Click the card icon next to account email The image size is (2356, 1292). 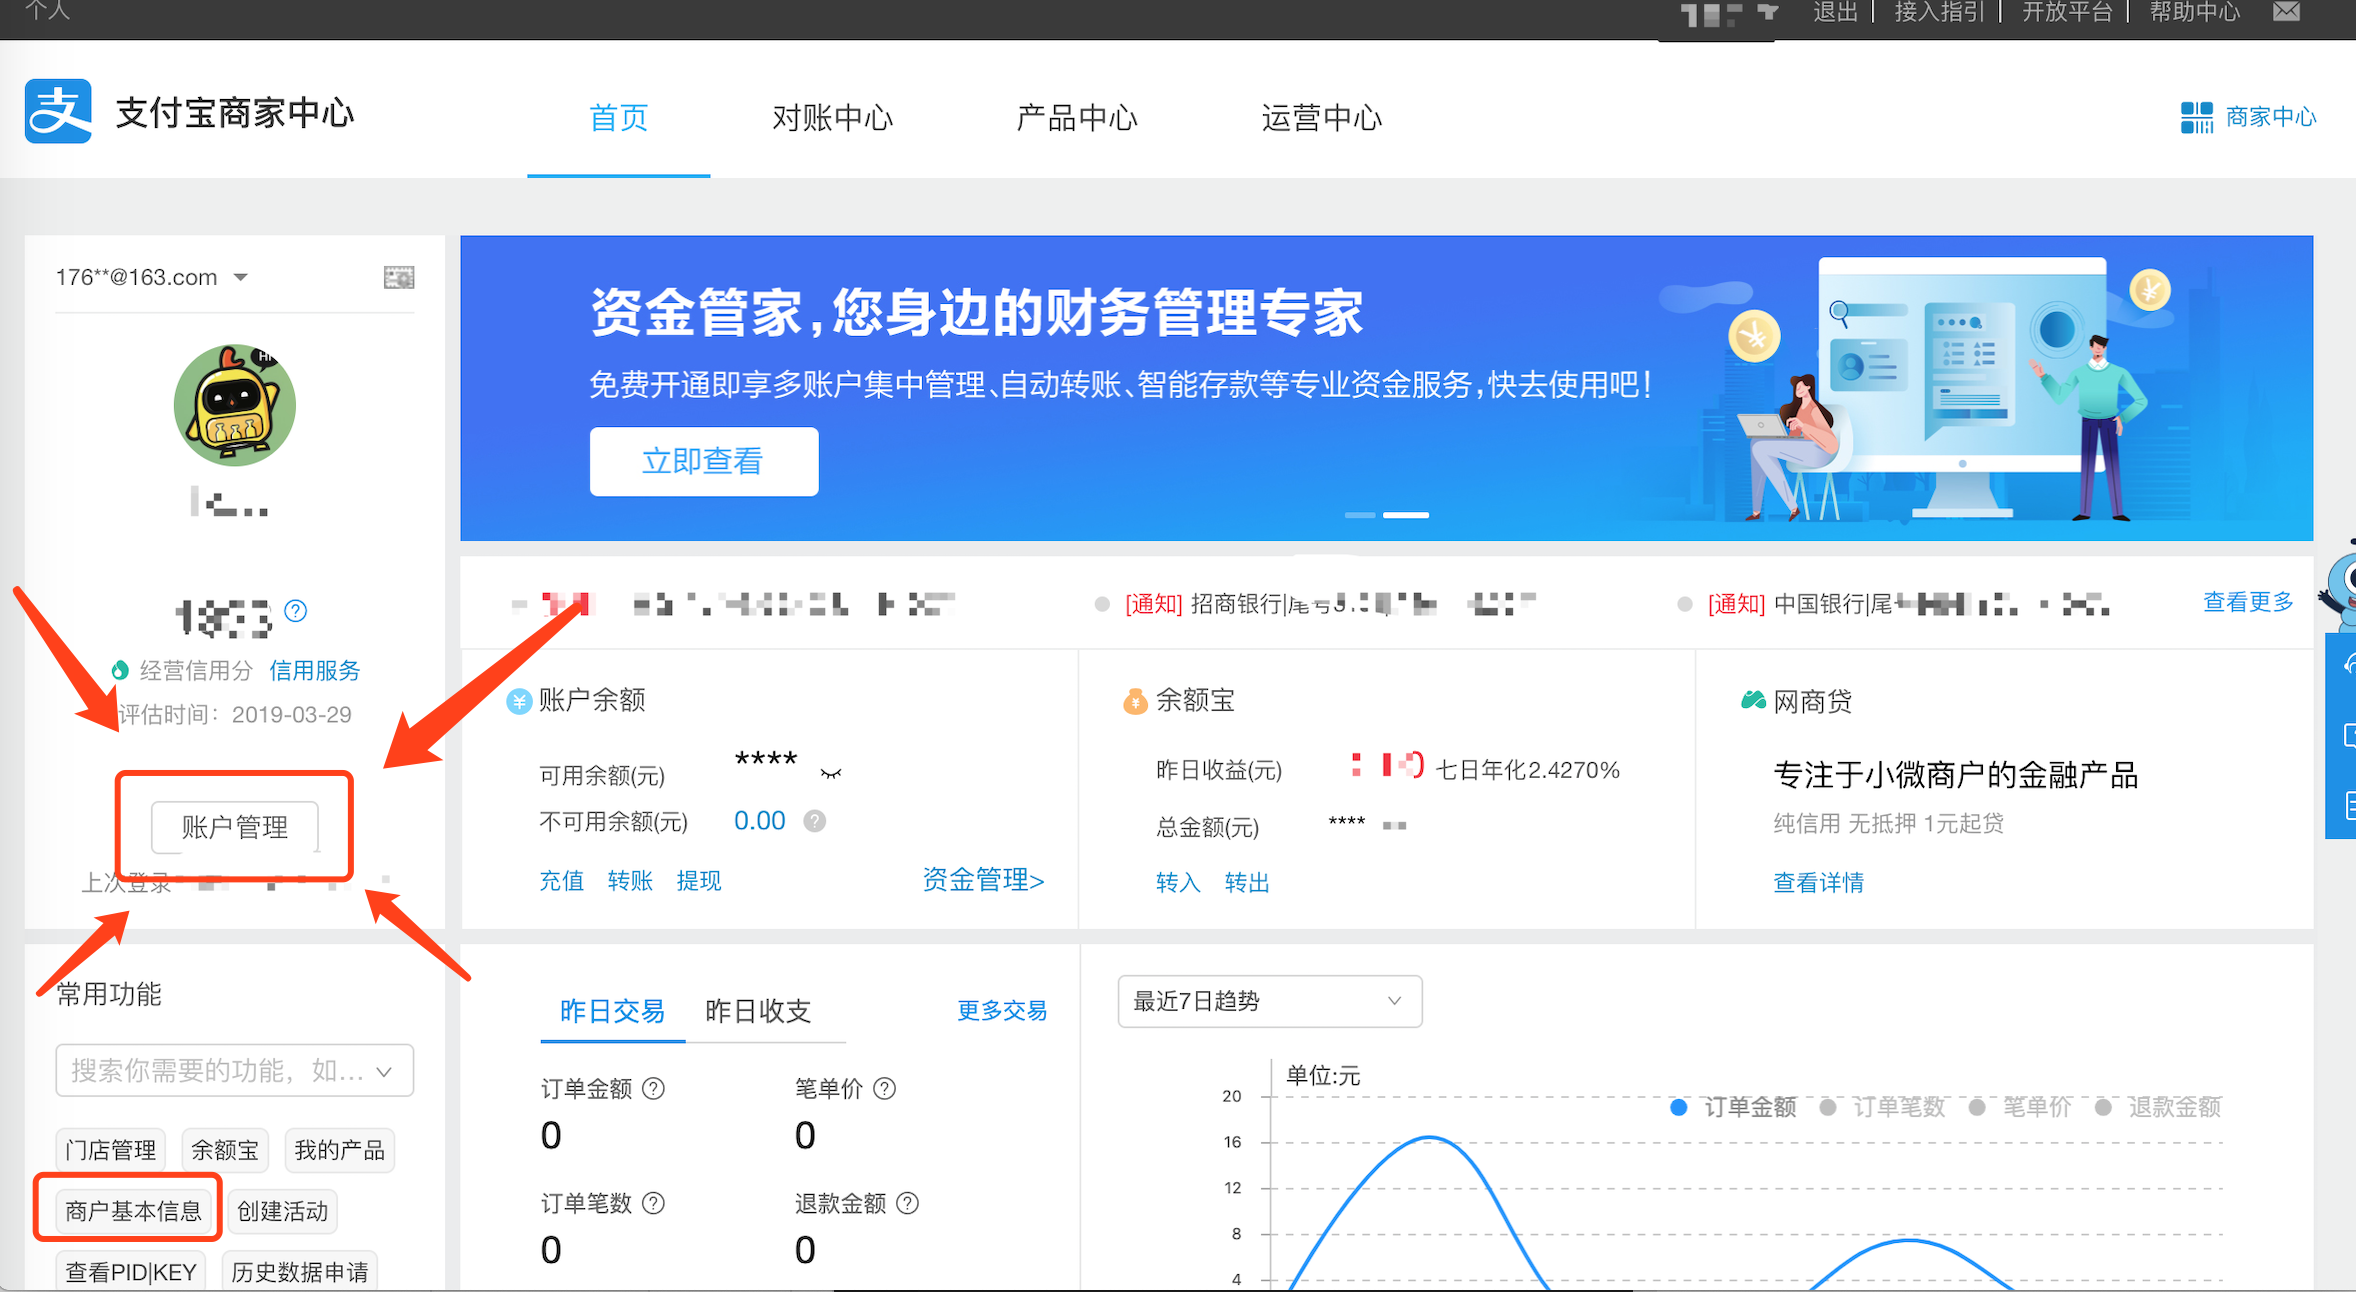coord(399,277)
